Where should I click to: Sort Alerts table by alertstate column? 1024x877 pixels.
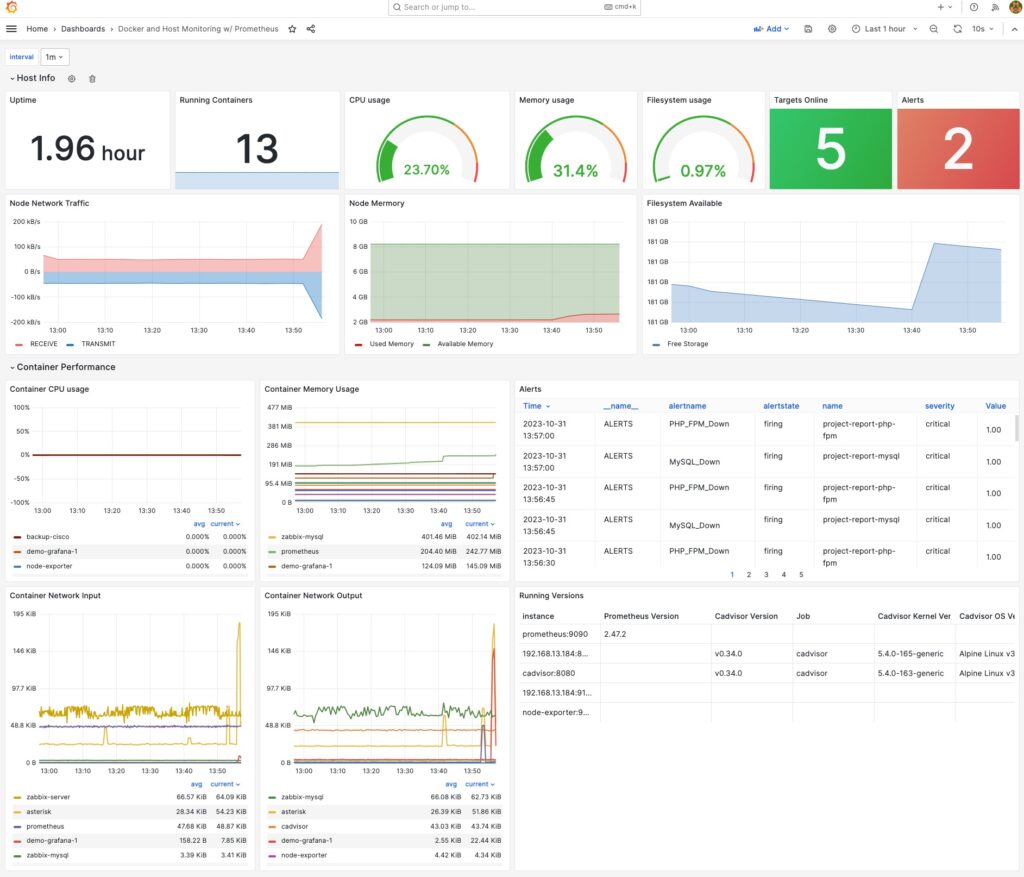(781, 406)
